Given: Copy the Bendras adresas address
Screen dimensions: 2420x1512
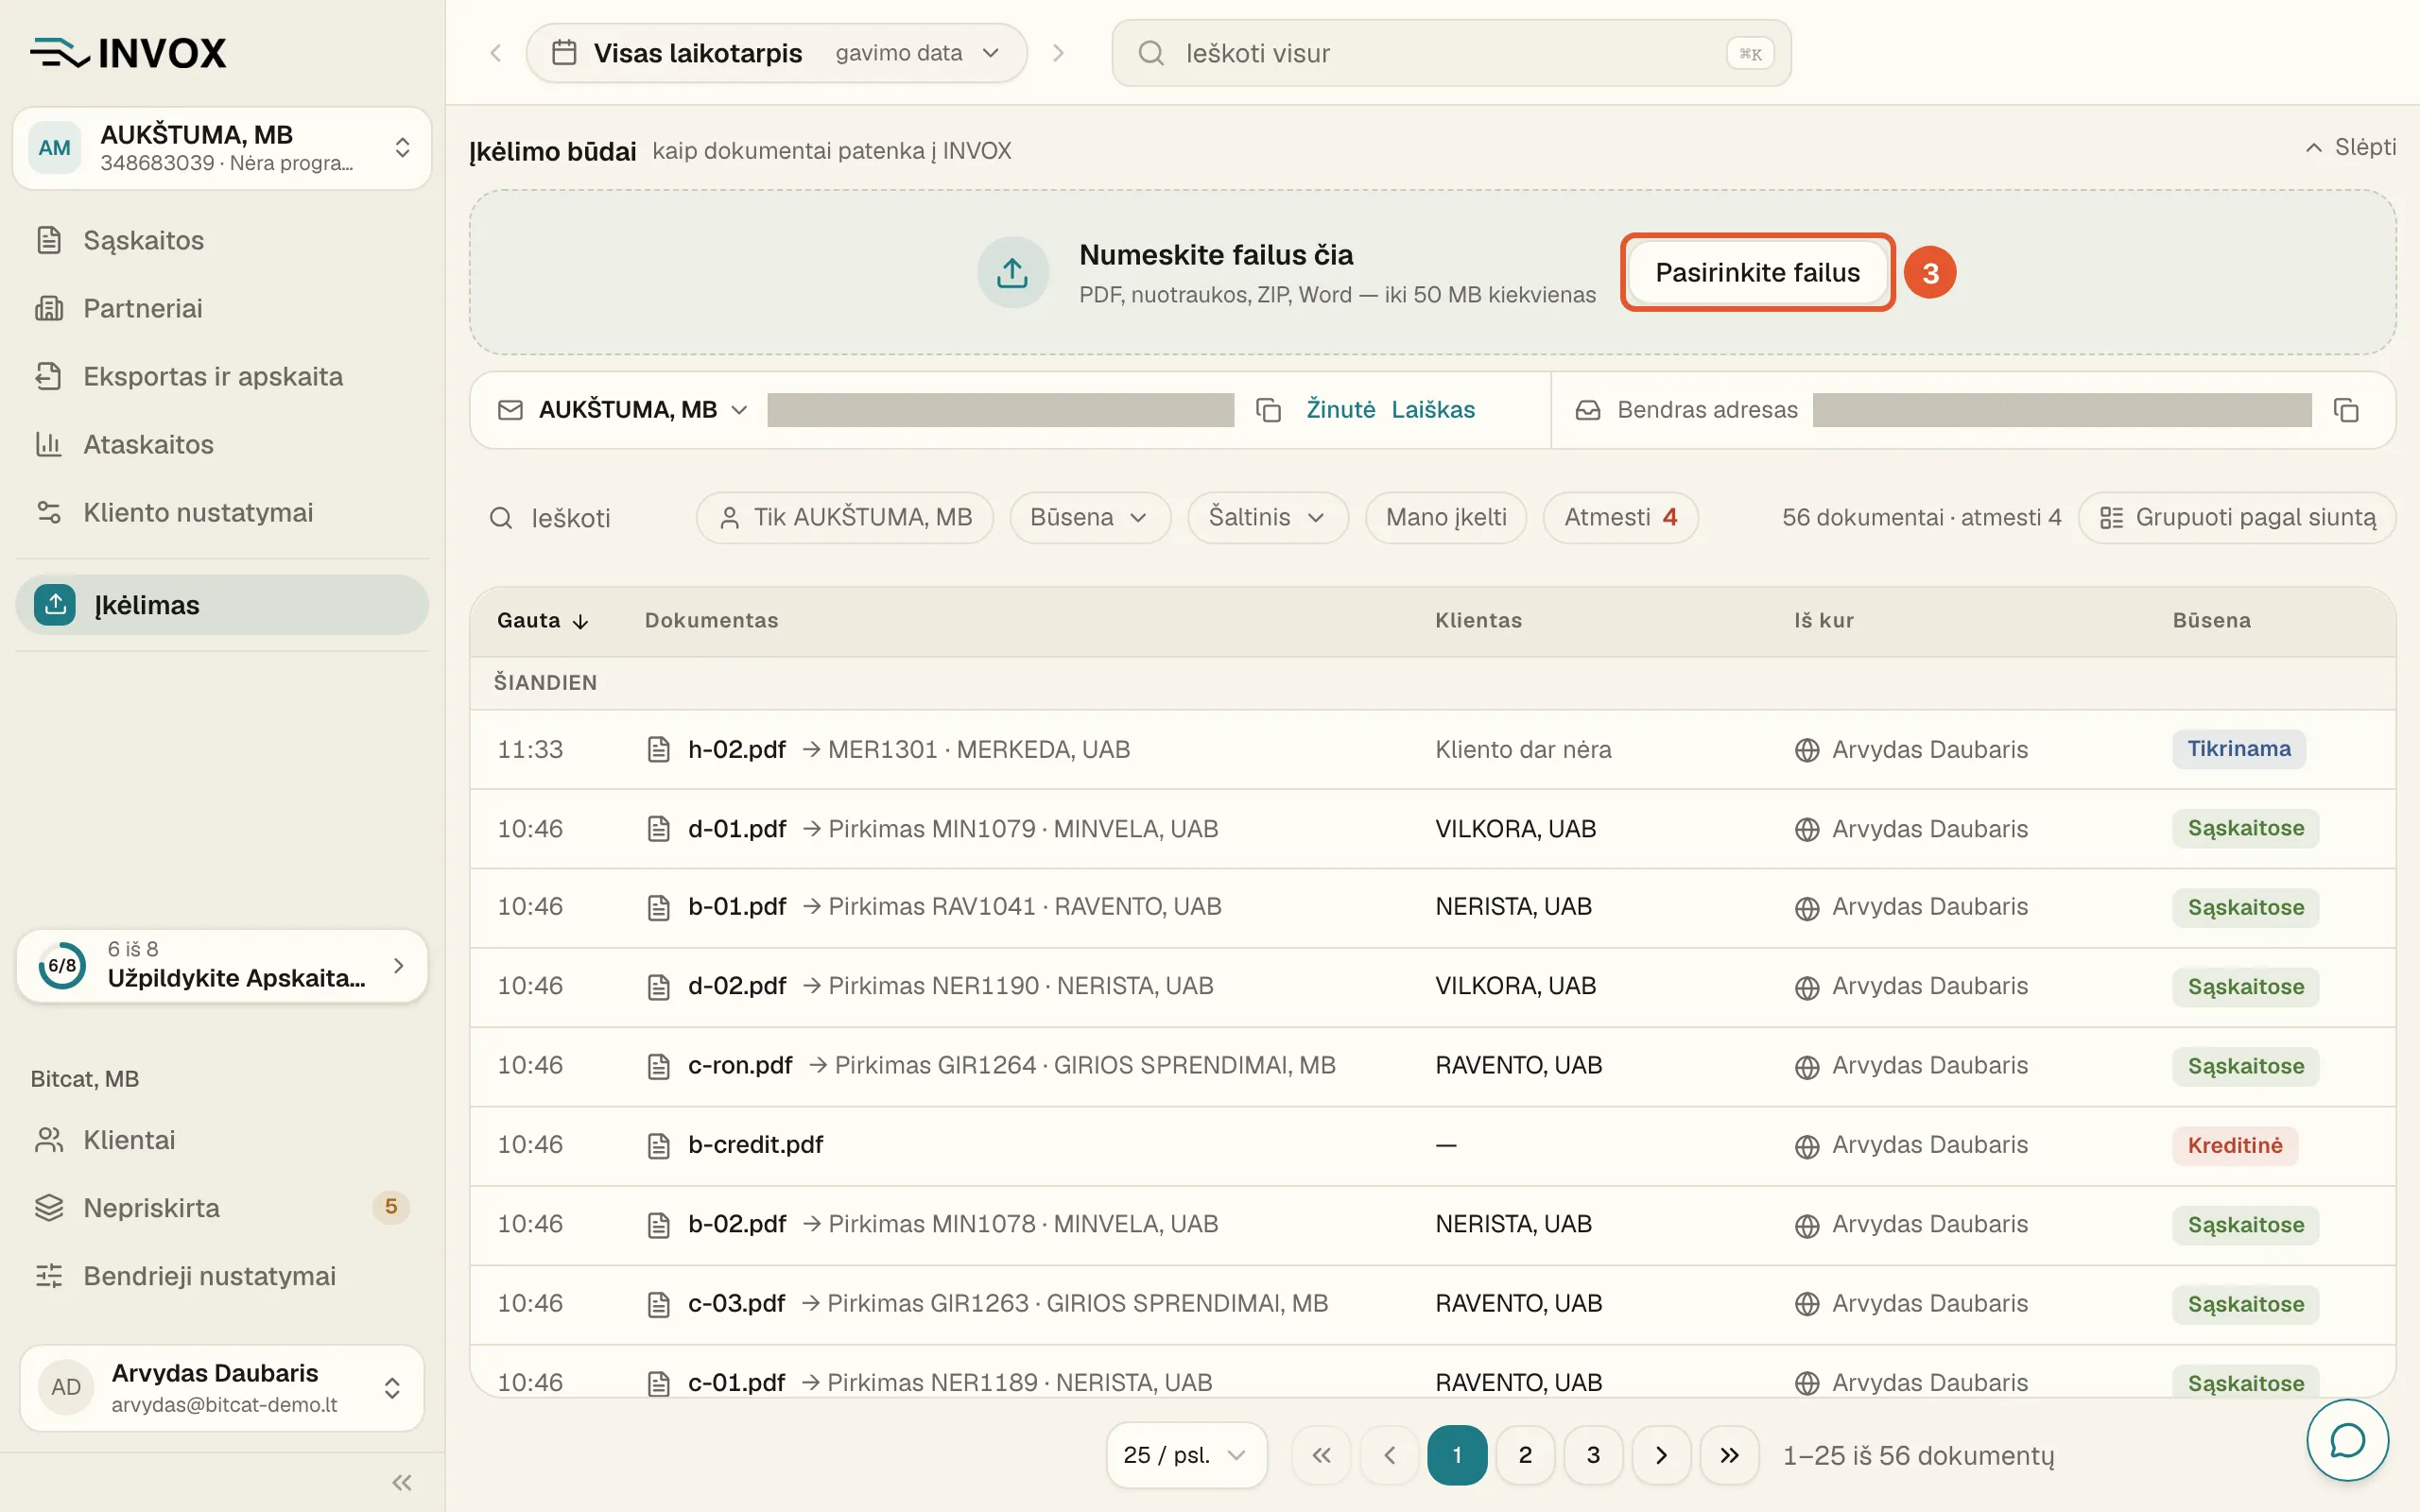Looking at the screenshot, I should (x=2346, y=410).
